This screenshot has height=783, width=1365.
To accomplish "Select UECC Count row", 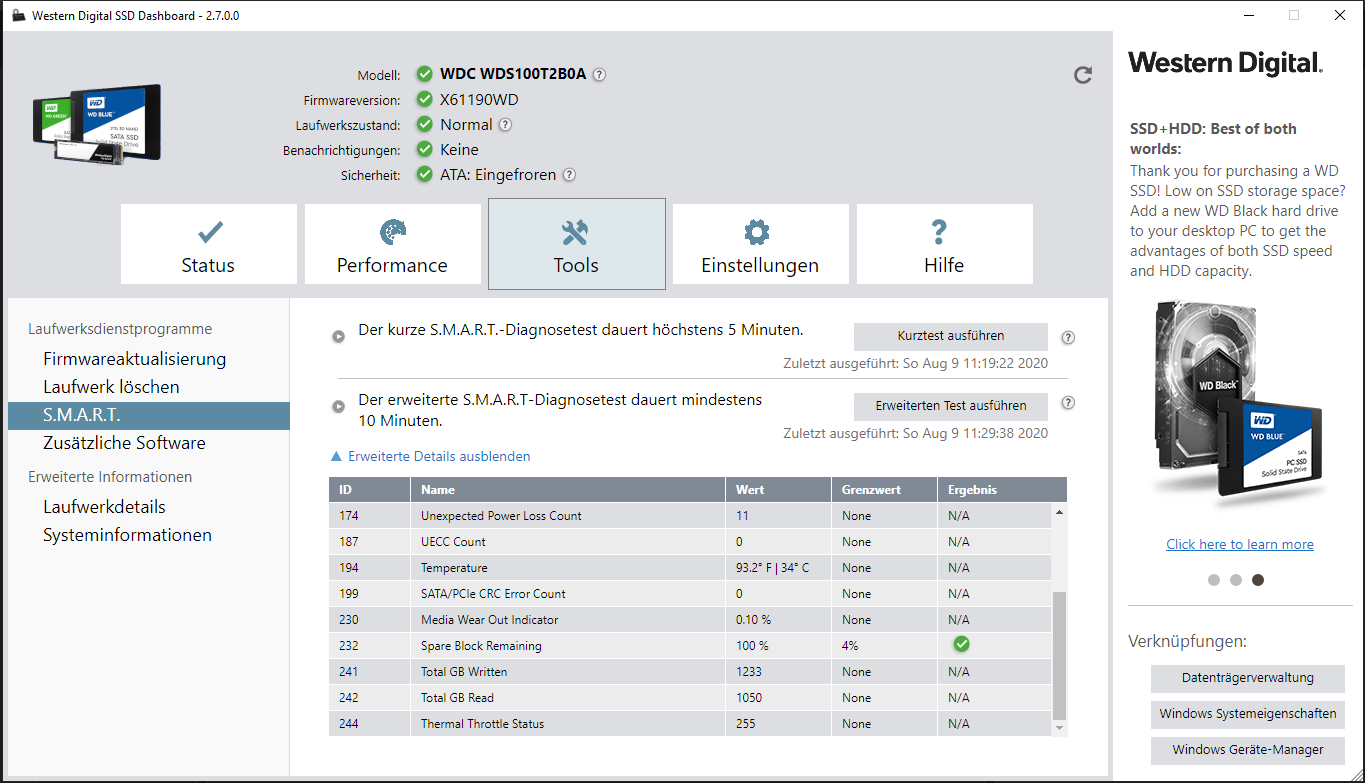I will tap(690, 542).
